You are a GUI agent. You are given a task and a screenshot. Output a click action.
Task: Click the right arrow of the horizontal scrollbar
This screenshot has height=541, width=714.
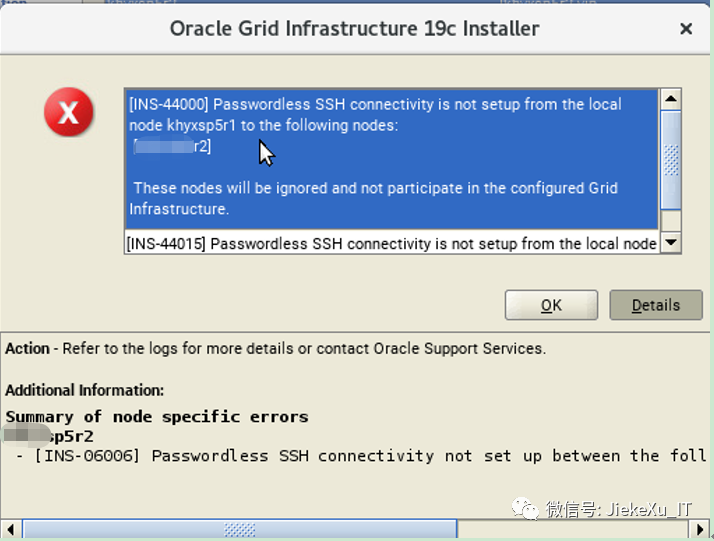(x=704, y=529)
